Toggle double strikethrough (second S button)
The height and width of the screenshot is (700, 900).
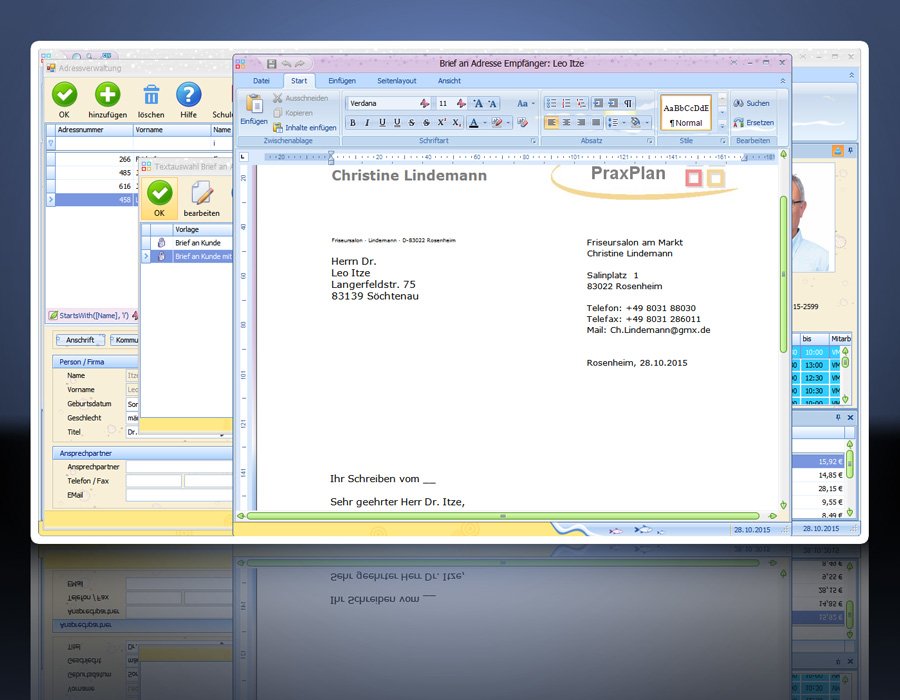(426, 122)
